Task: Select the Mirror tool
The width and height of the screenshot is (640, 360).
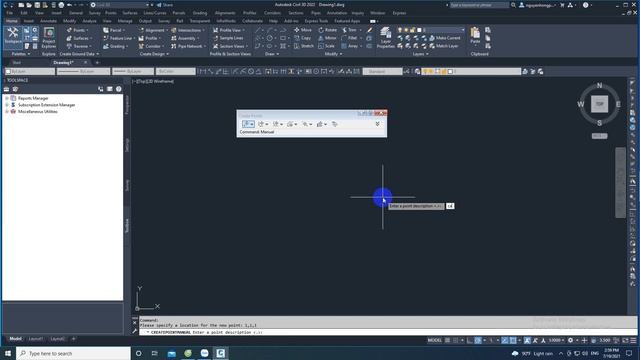Action: [x=327, y=38]
